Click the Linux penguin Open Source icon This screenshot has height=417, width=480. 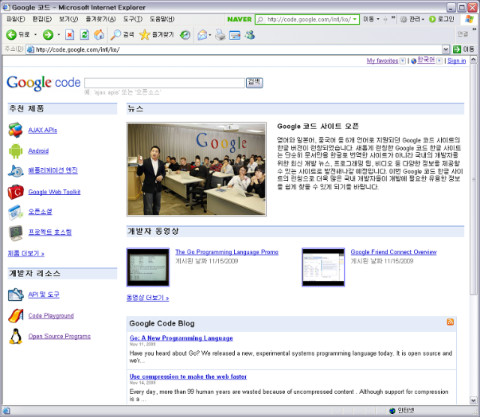(16, 336)
